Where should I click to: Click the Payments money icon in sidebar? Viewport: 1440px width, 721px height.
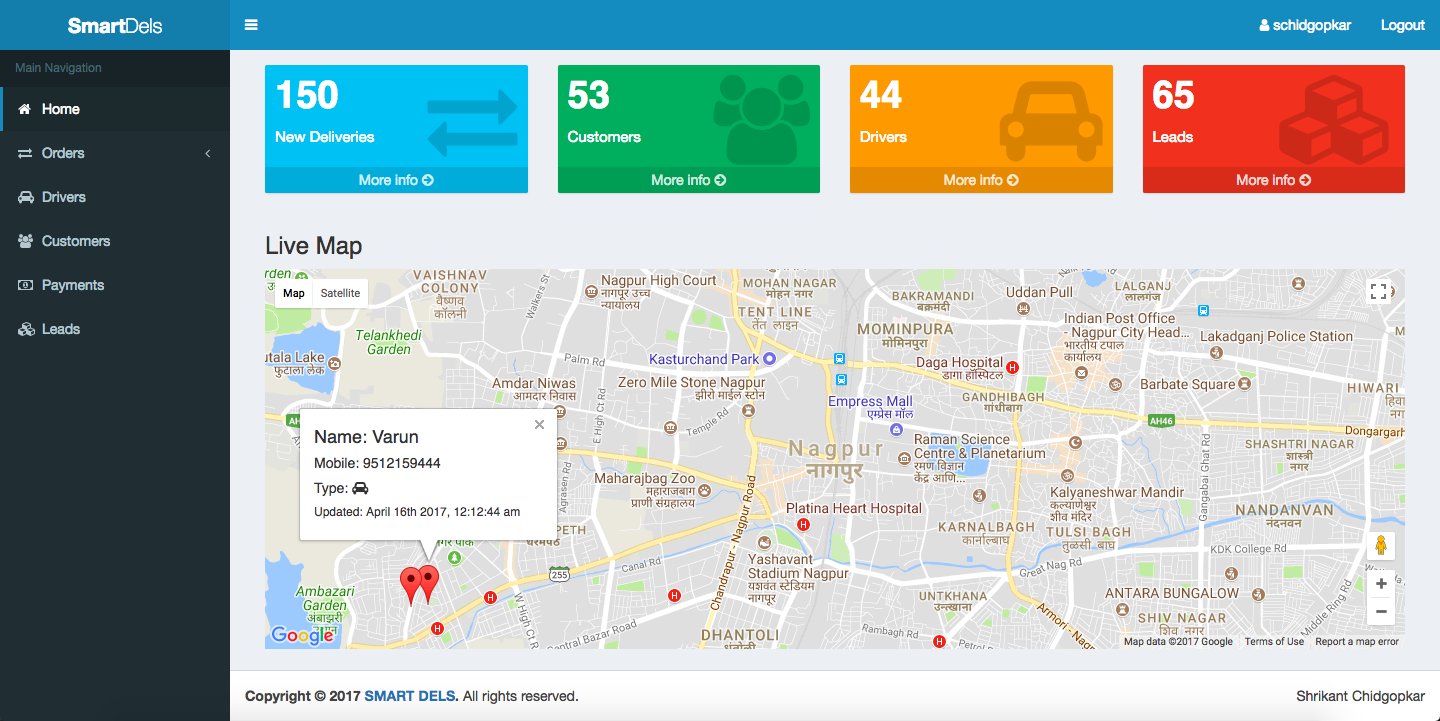25,285
